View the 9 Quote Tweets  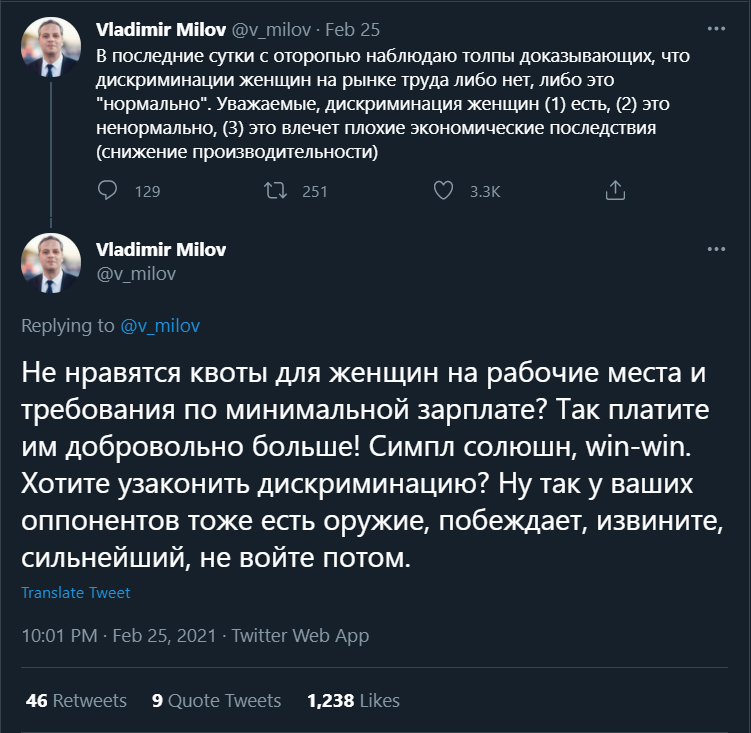tap(216, 700)
